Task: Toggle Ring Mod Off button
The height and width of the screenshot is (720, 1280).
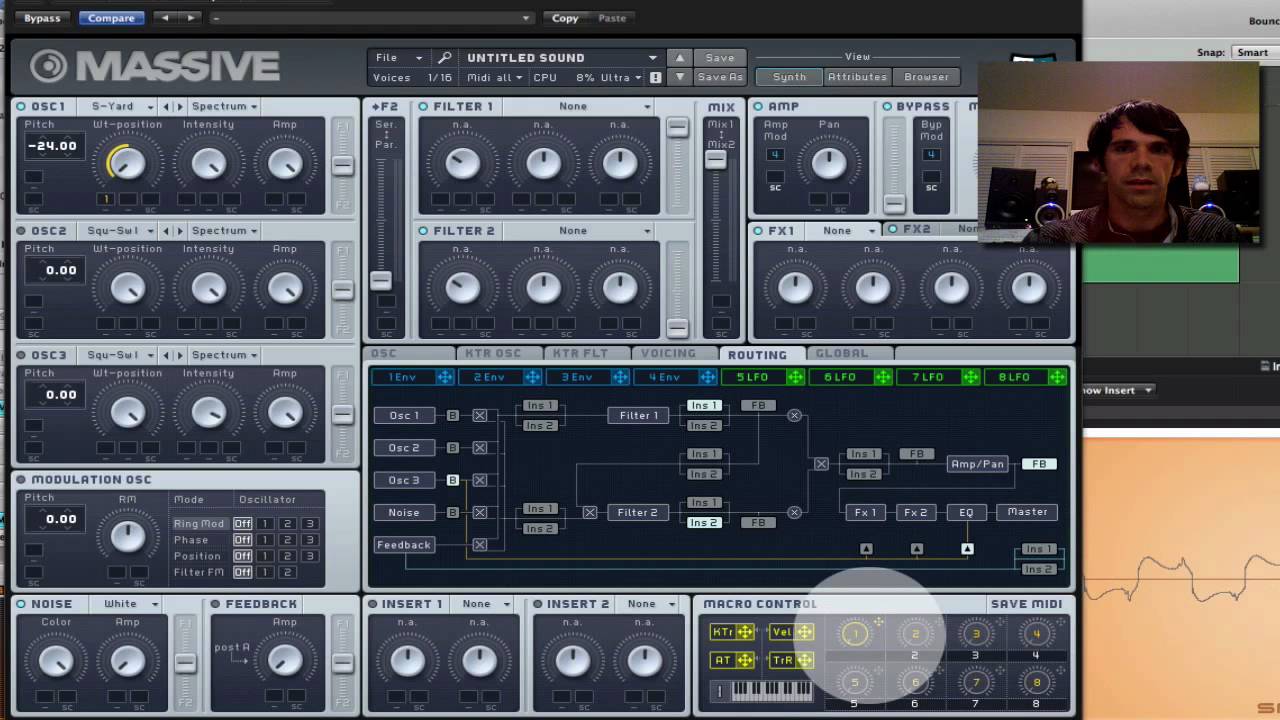Action: pos(242,524)
